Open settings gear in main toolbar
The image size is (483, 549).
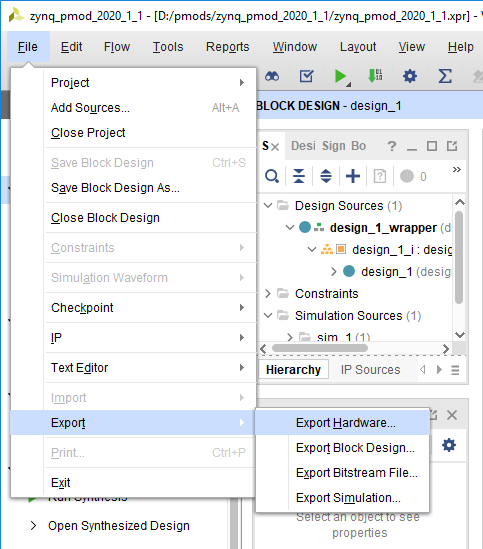[410, 76]
